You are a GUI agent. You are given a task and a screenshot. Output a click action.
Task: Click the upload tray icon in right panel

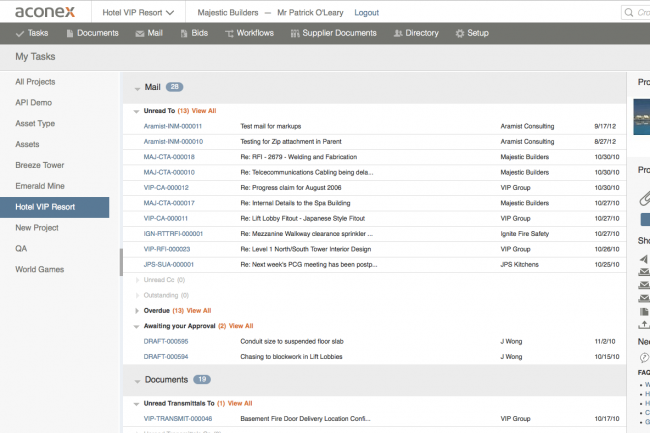tap(644, 324)
